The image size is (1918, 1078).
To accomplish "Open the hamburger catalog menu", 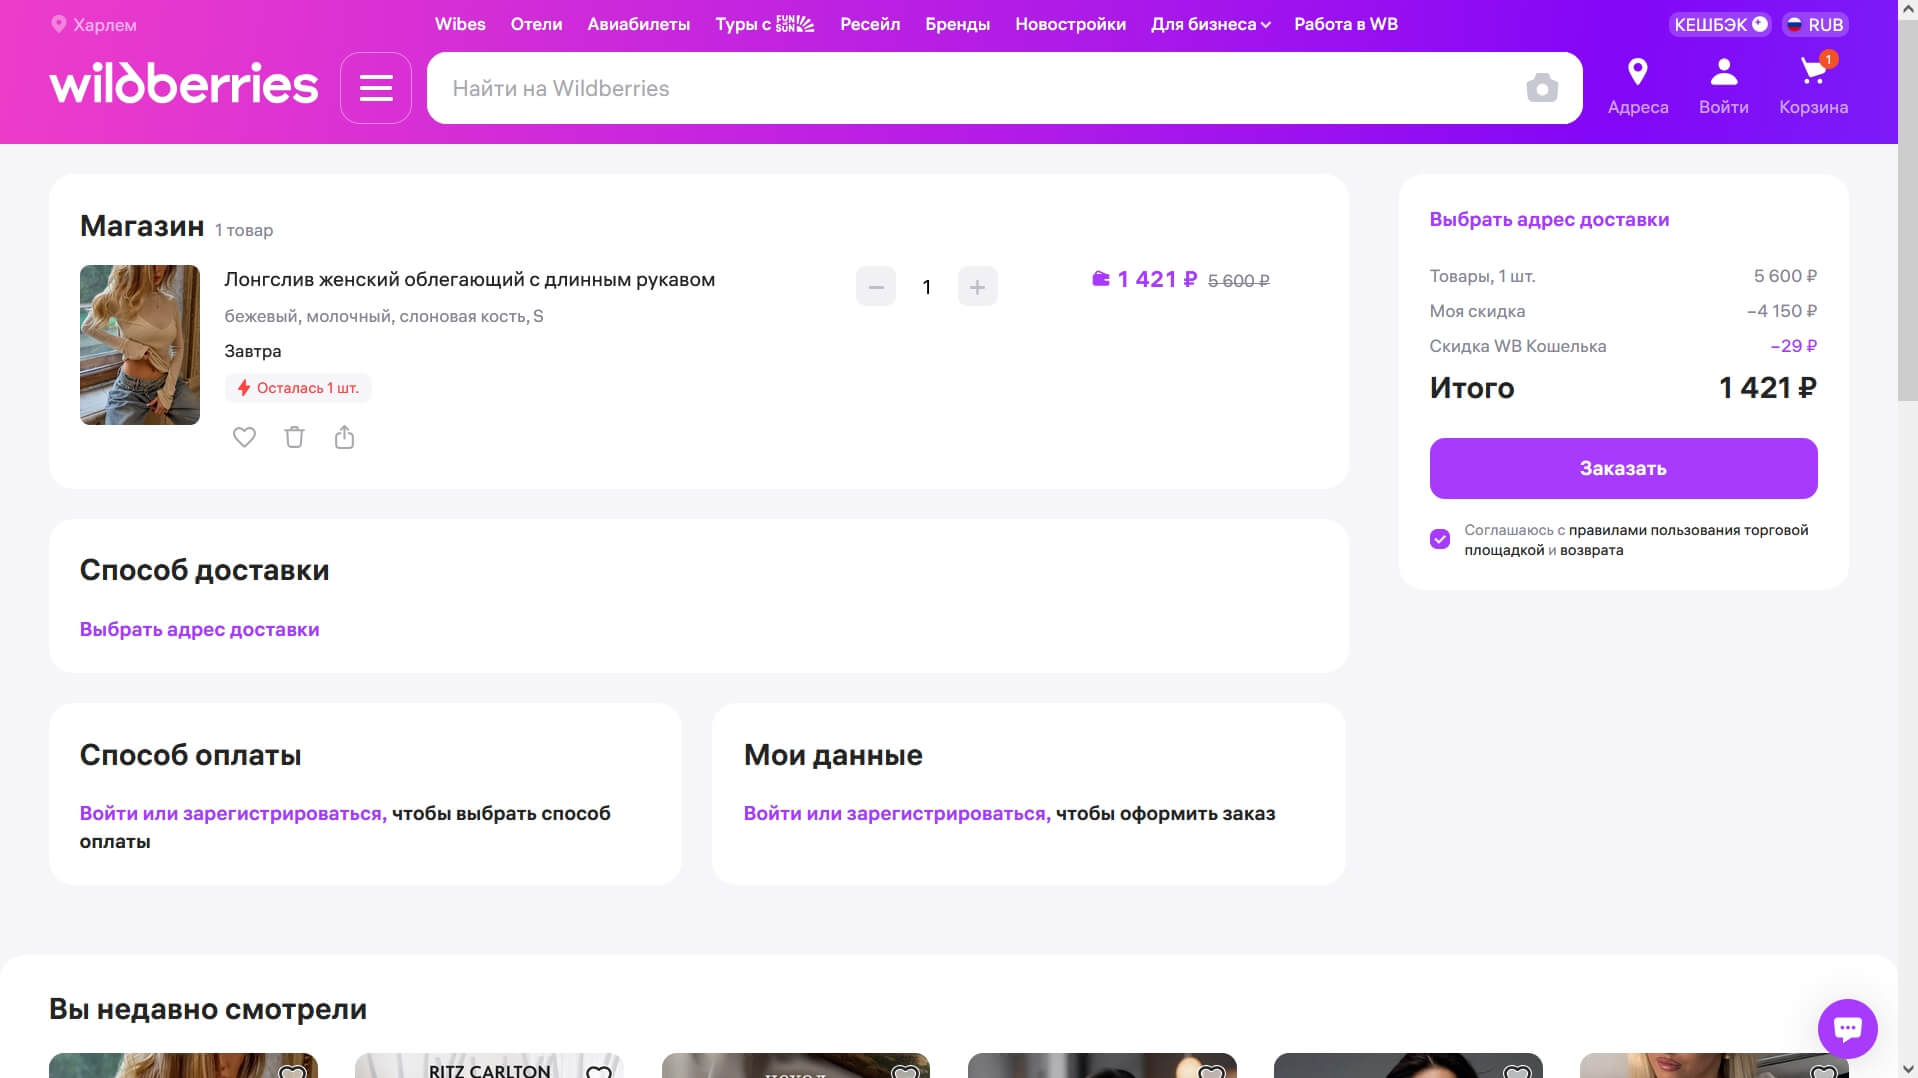I will coord(375,88).
